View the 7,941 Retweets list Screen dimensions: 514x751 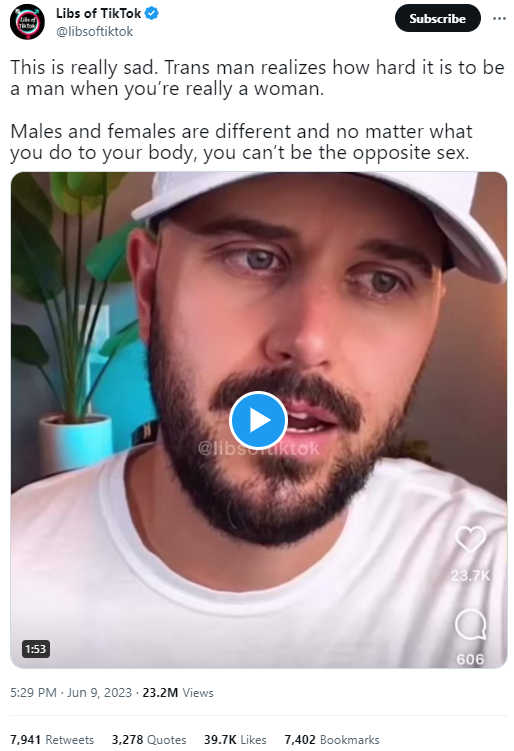point(52,740)
